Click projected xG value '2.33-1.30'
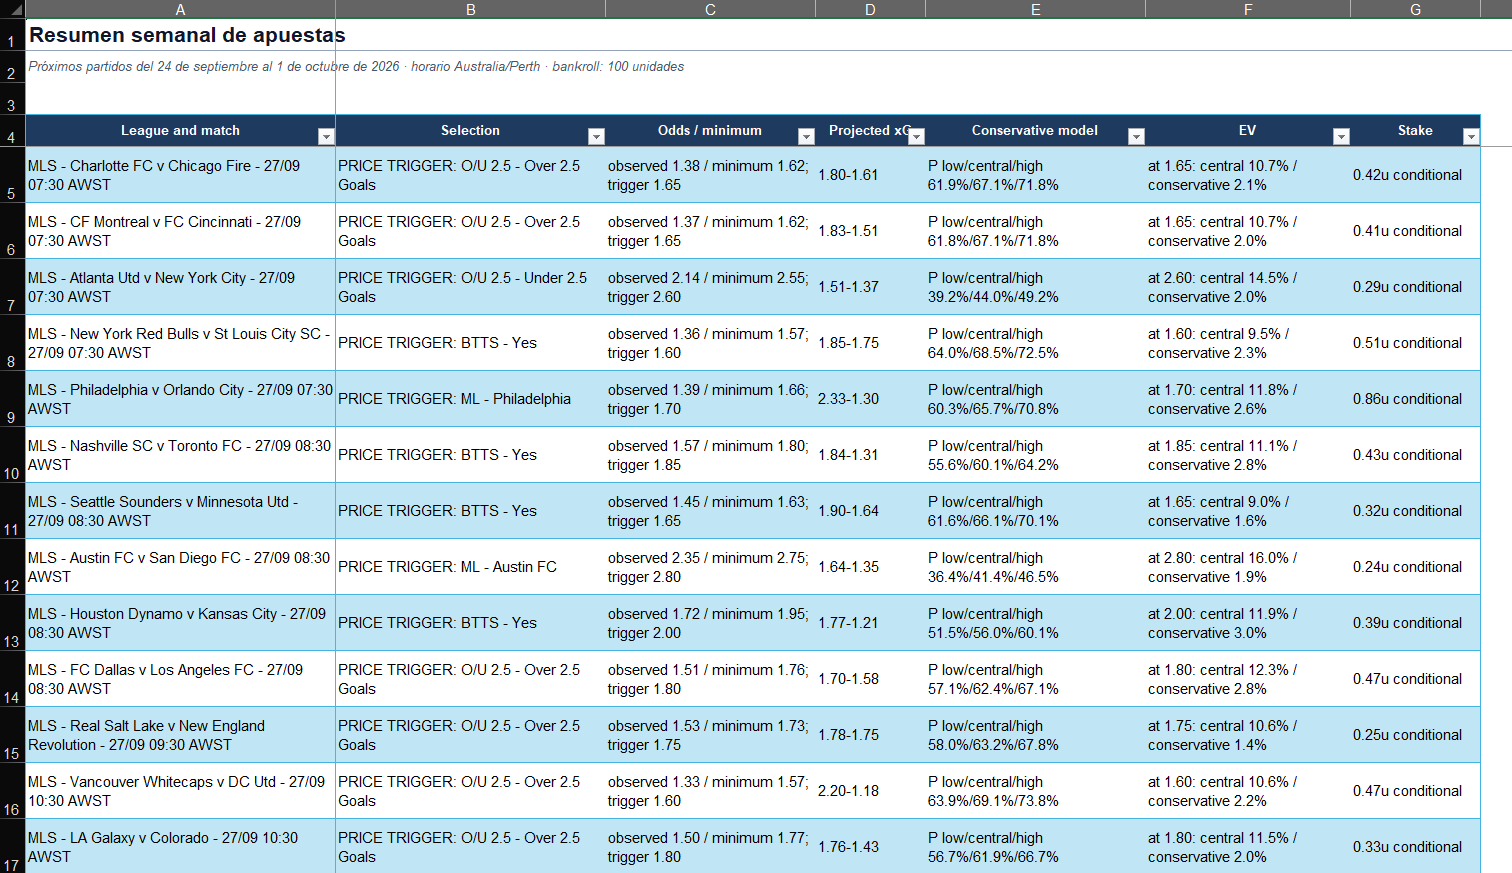This screenshot has height=873, width=1512. pos(871,399)
